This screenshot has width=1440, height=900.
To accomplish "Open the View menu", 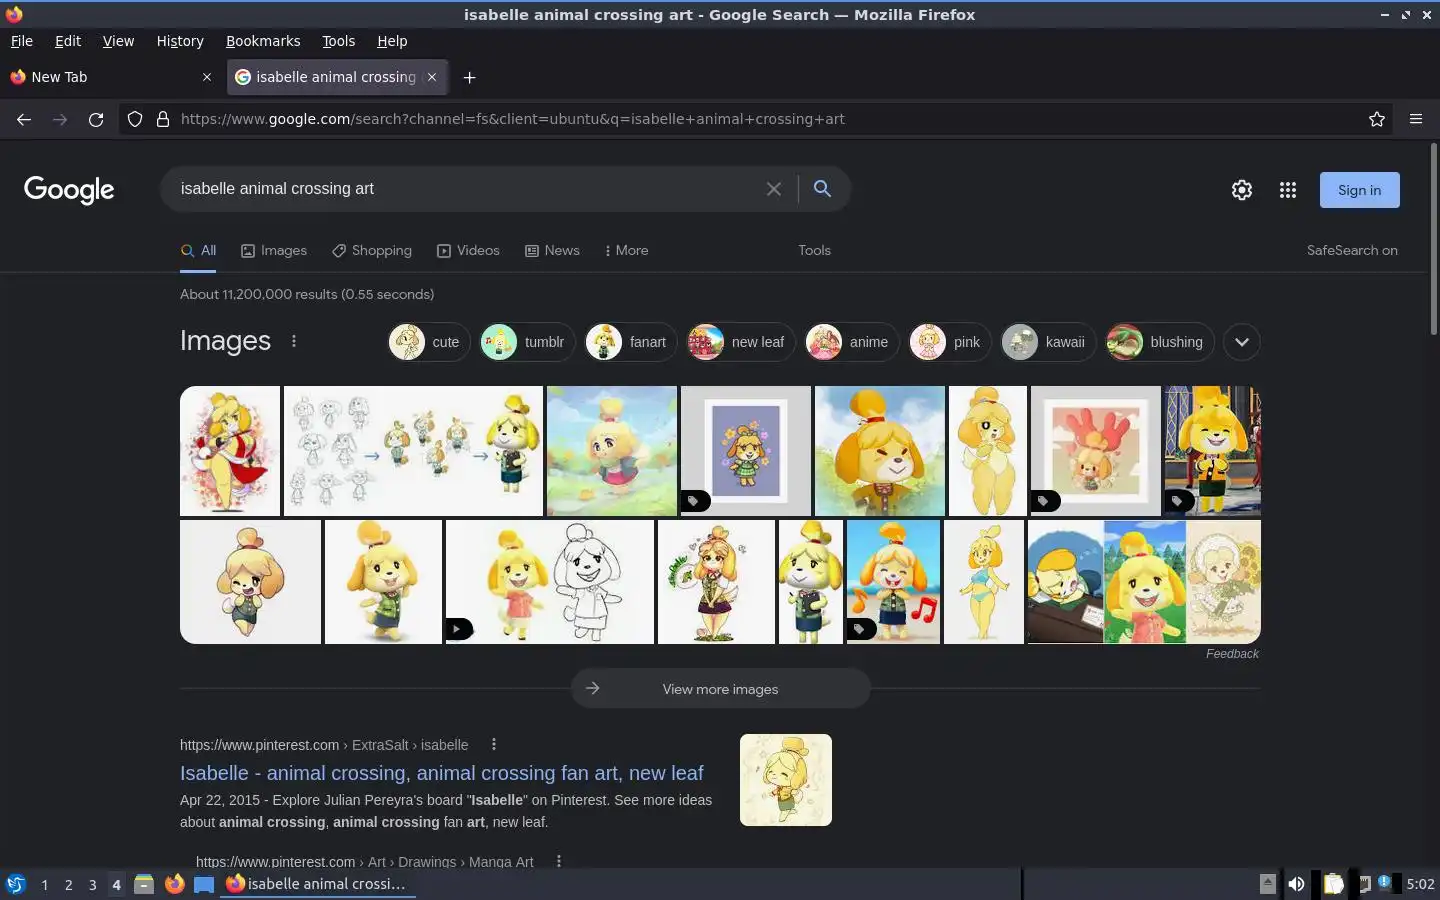I will pyautogui.click(x=118, y=41).
